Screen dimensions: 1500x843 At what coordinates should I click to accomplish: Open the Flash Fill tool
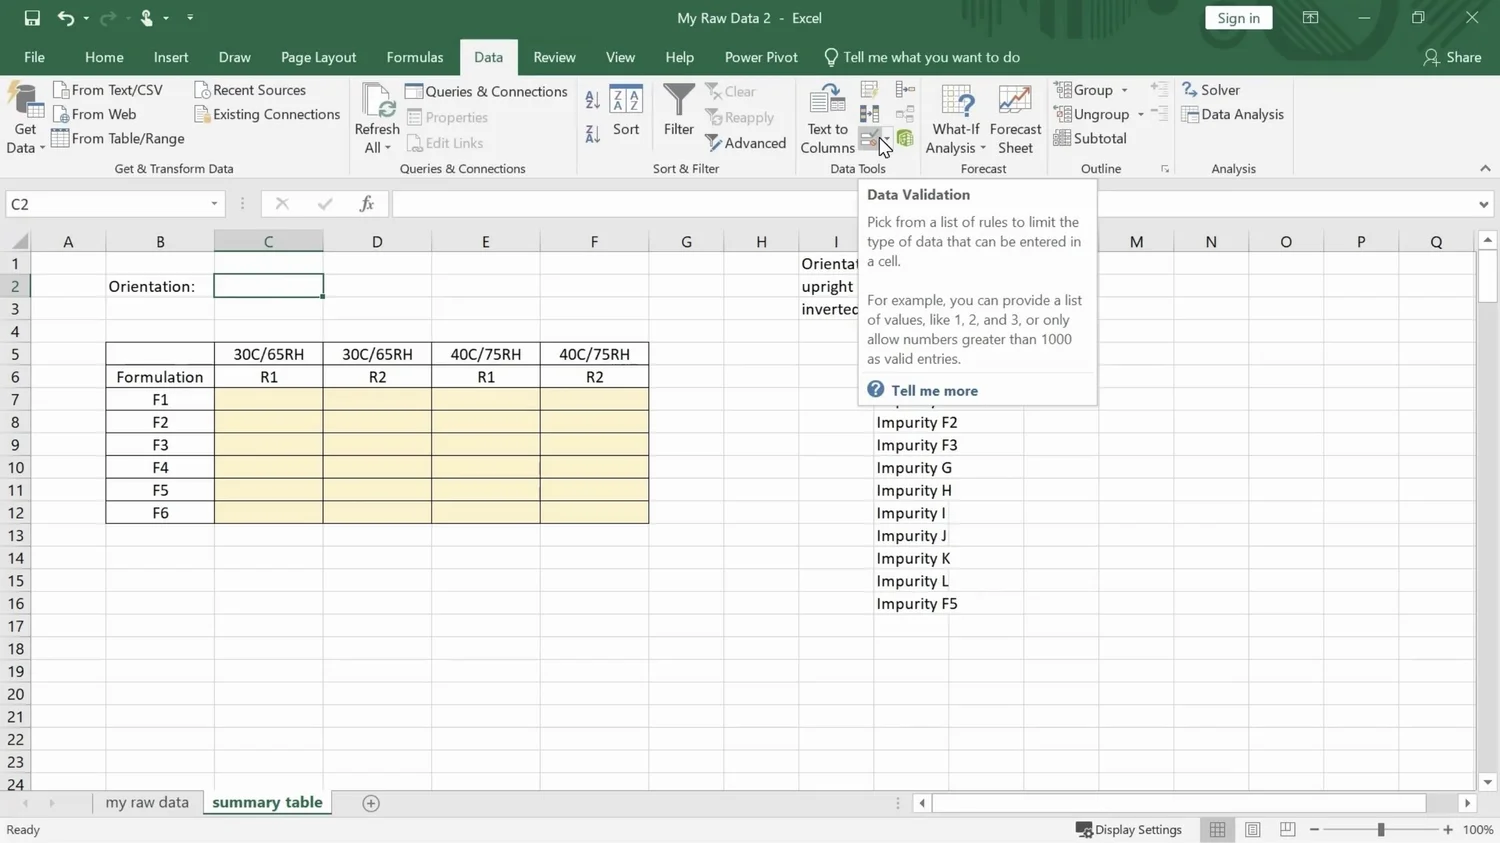[x=869, y=89]
